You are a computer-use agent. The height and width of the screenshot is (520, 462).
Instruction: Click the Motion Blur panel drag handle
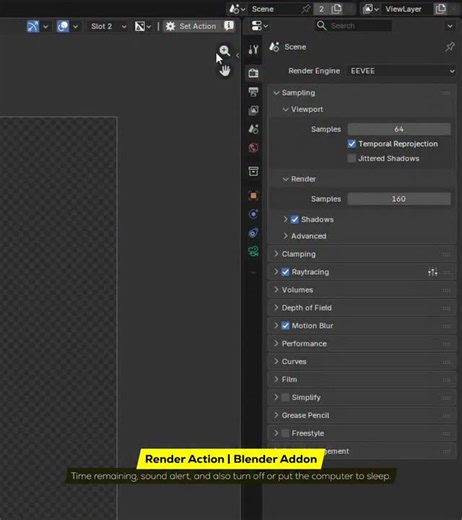[x=447, y=326]
